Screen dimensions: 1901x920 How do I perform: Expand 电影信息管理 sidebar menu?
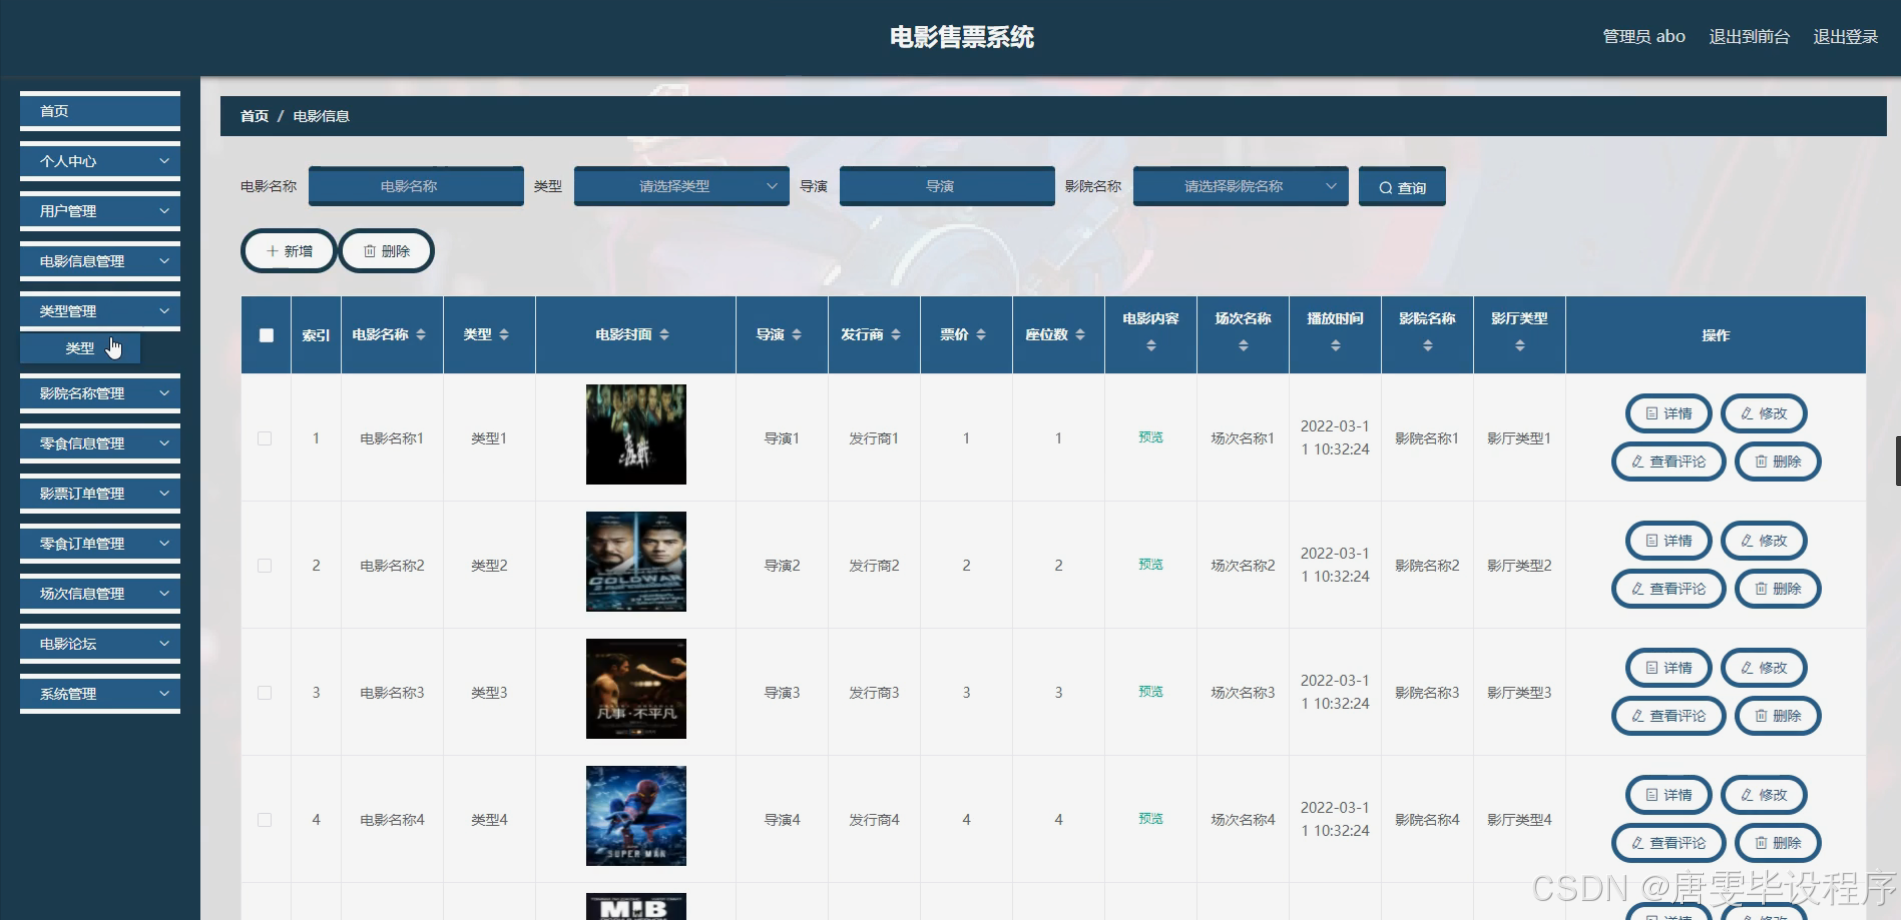[x=100, y=261]
